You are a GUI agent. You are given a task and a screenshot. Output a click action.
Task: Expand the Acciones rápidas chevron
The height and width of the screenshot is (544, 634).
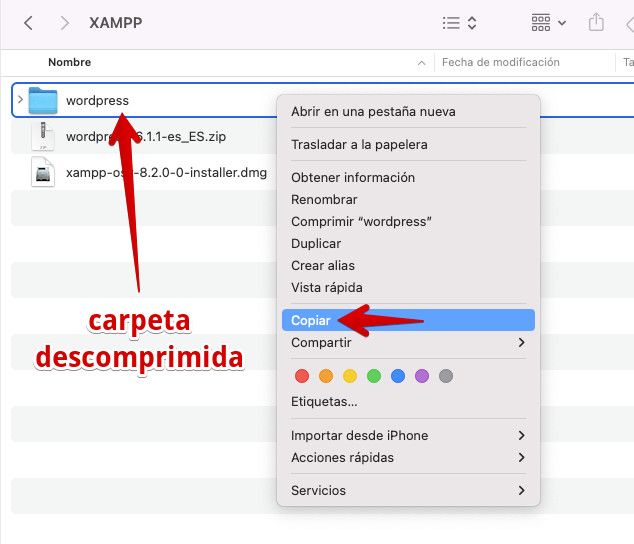click(522, 457)
